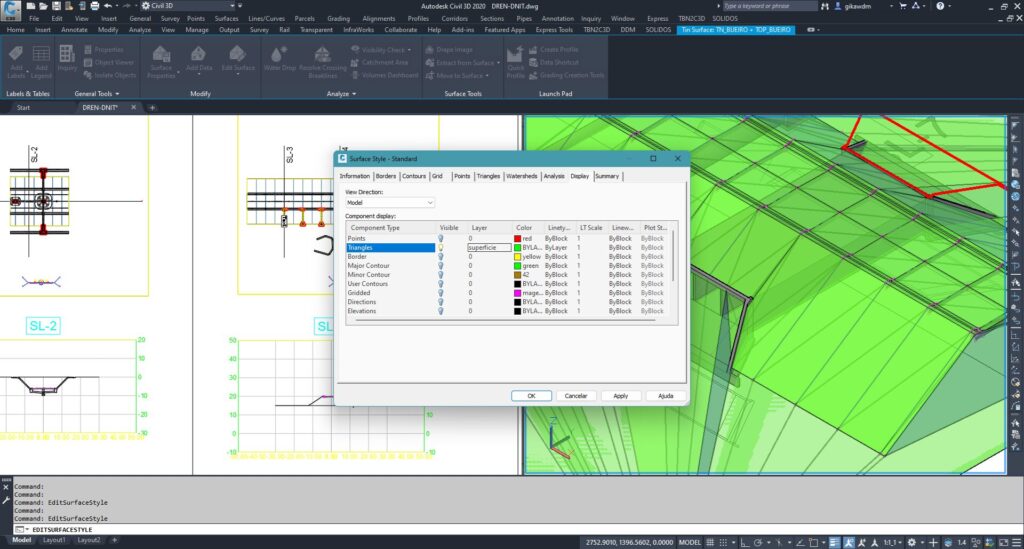Click the red color swatch for Points
The width and height of the screenshot is (1024, 549).
coord(517,238)
